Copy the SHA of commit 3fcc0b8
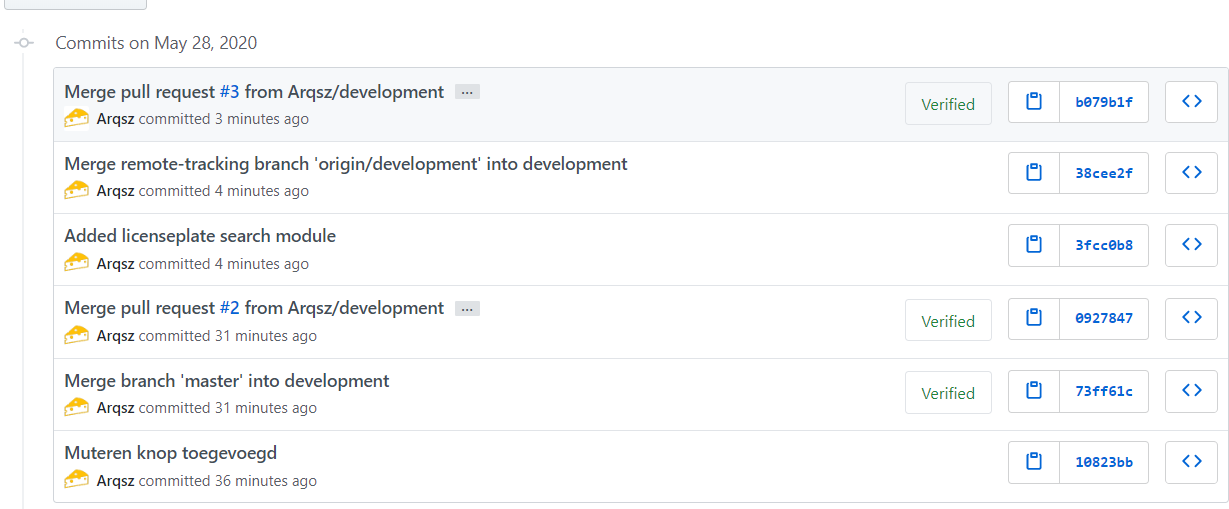Image resolution: width=1229 pixels, height=509 pixels. coord(1034,245)
